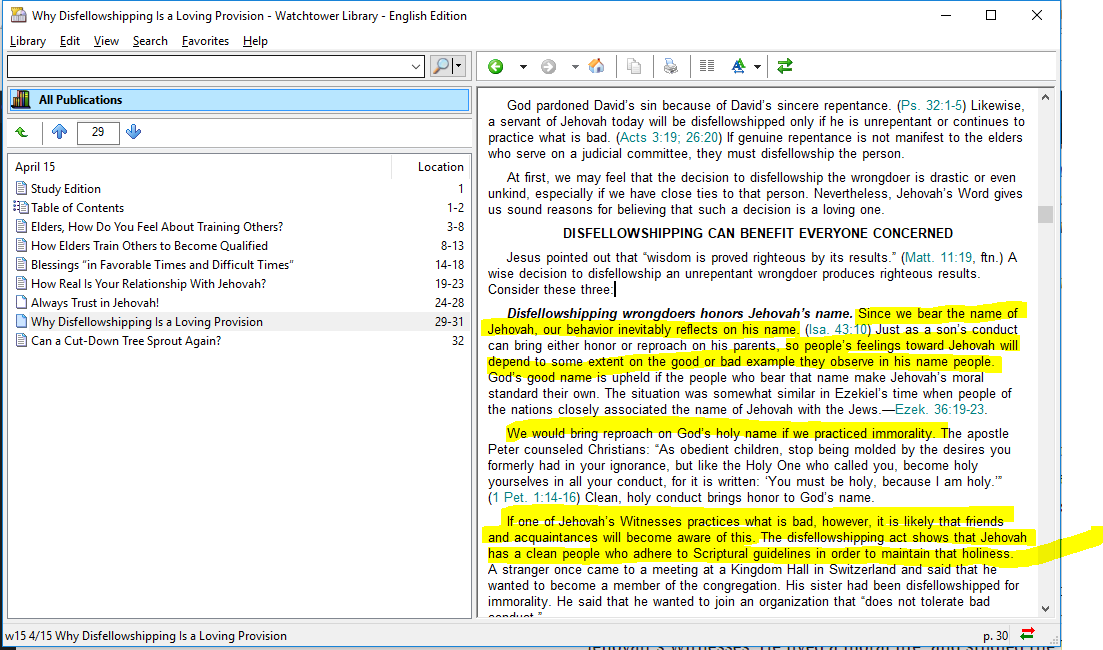Open the Favorites menu
This screenshot has height=650, width=1103.
tap(205, 41)
